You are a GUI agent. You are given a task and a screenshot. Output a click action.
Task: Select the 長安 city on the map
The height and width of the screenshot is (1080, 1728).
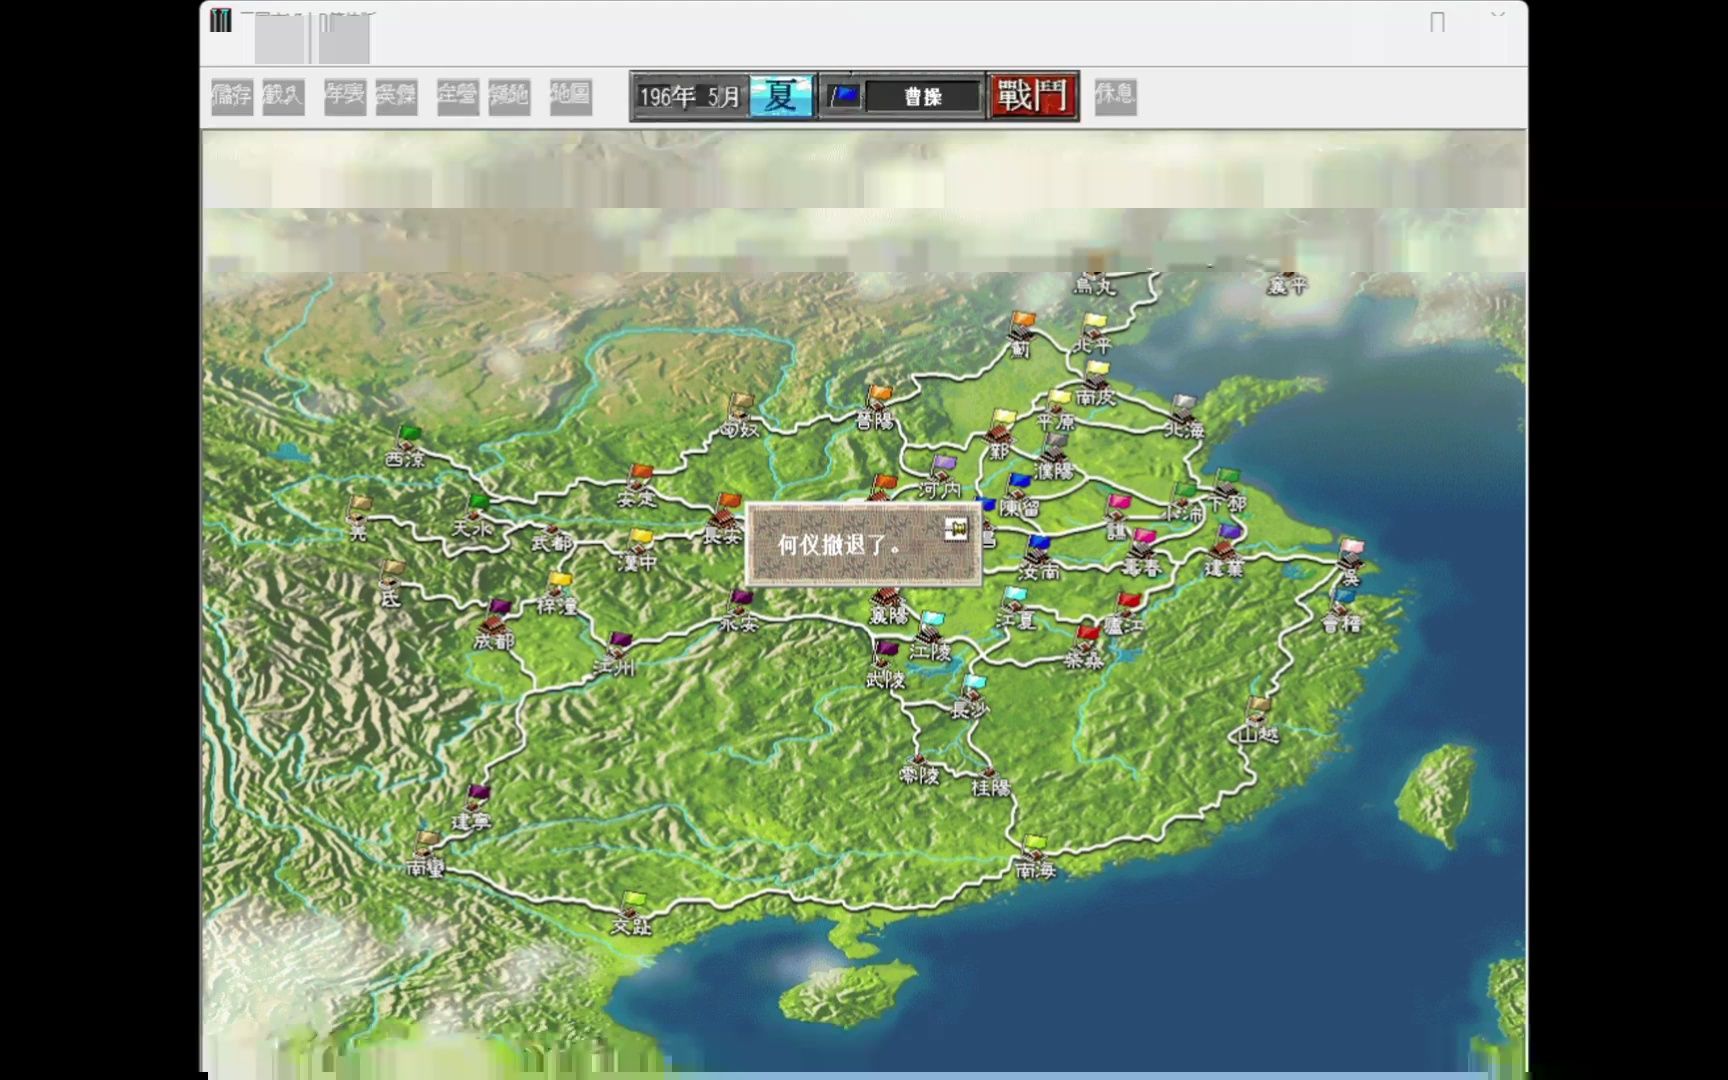[x=723, y=520]
